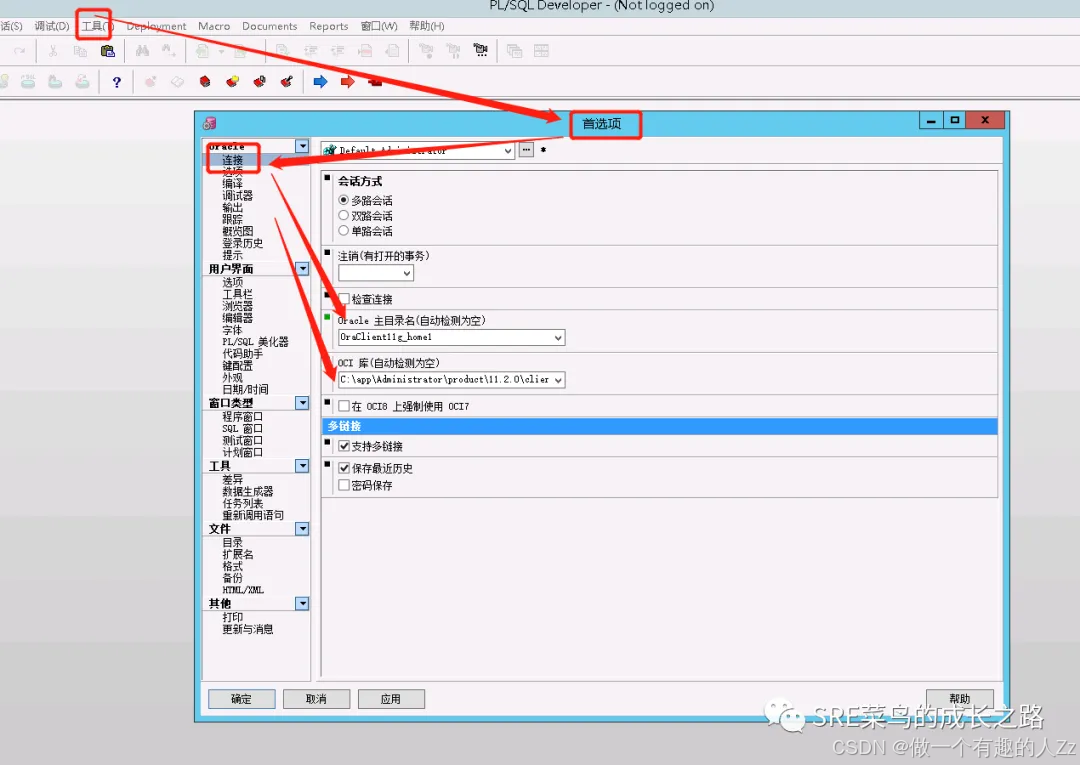This screenshot has height=765, width=1080.
Task: Collapse the 用户界面 category arrow
Action: point(302,268)
